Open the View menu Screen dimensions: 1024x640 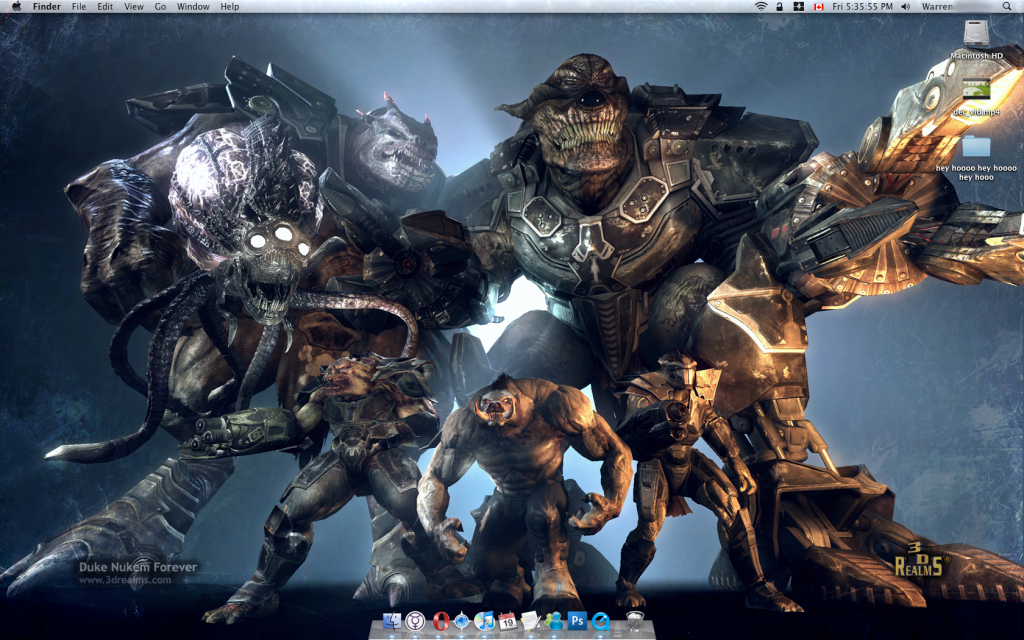click(x=134, y=7)
